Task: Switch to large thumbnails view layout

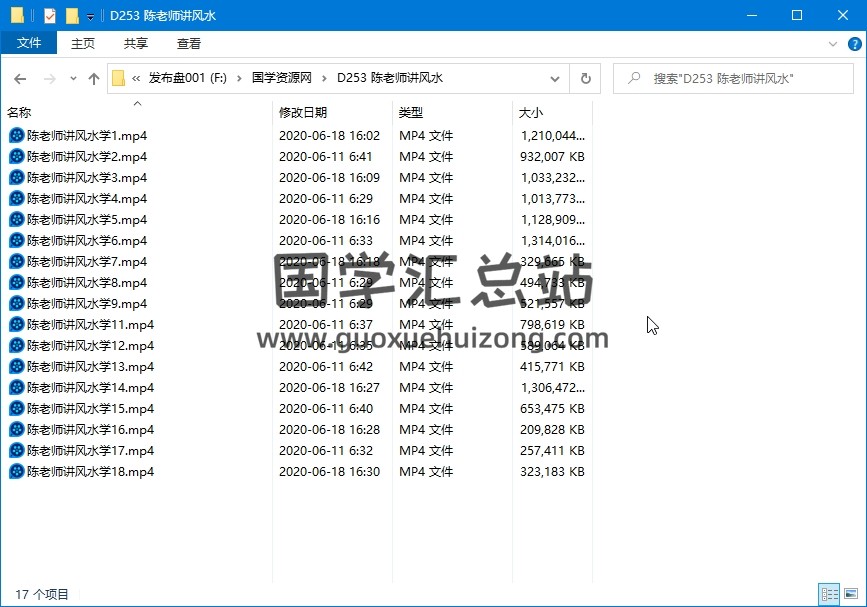Action: pyautogui.click(x=851, y=594)
